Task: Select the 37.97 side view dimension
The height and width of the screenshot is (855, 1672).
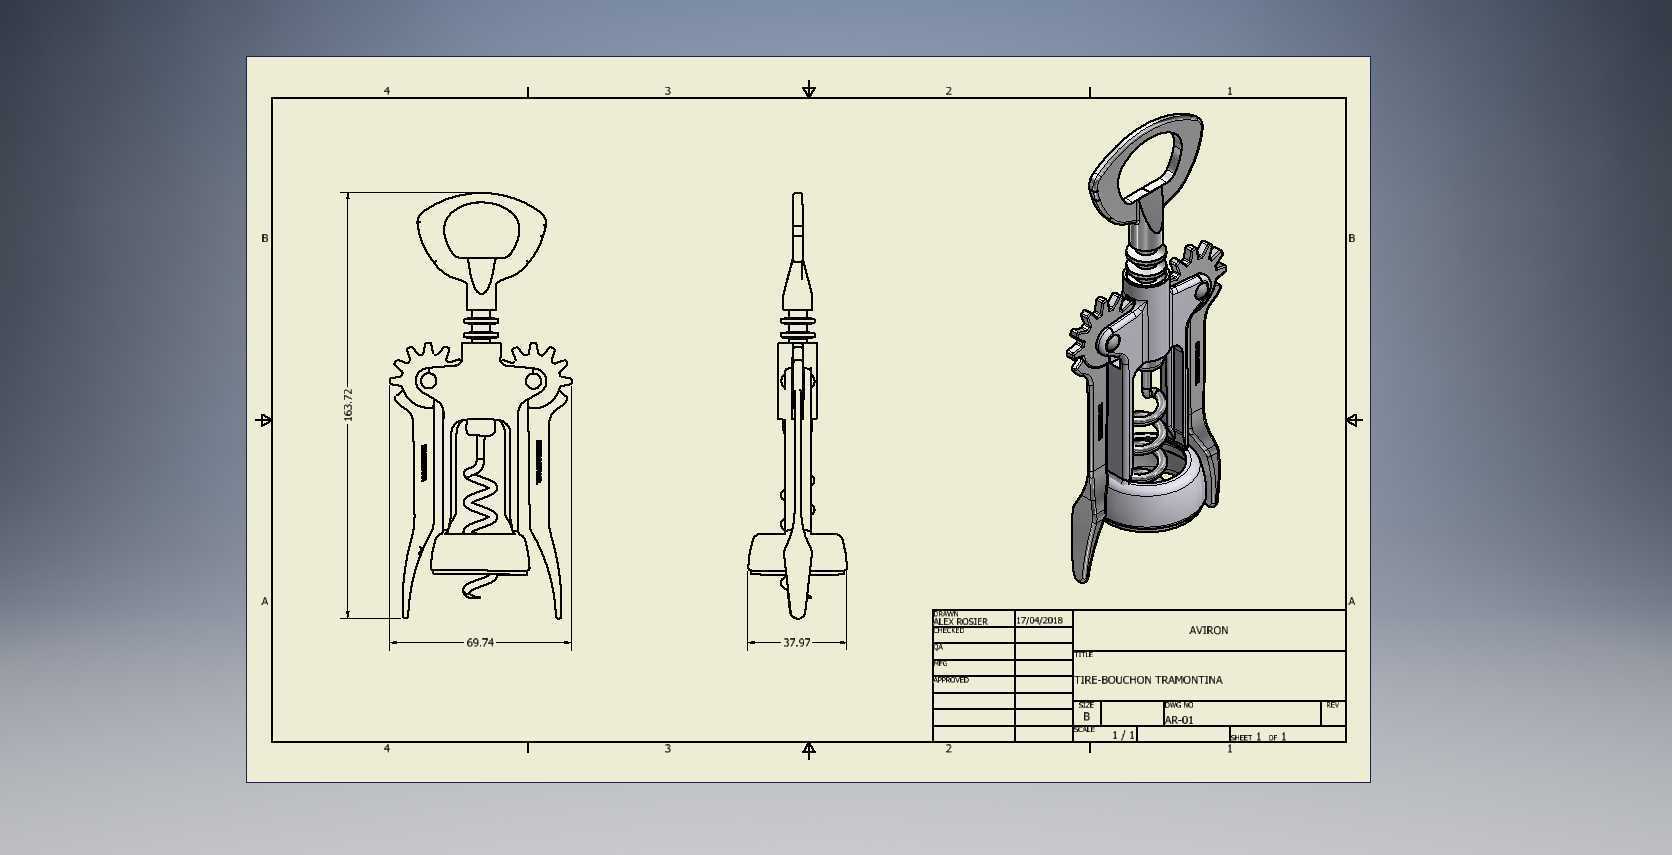Action: coord(797,643)
